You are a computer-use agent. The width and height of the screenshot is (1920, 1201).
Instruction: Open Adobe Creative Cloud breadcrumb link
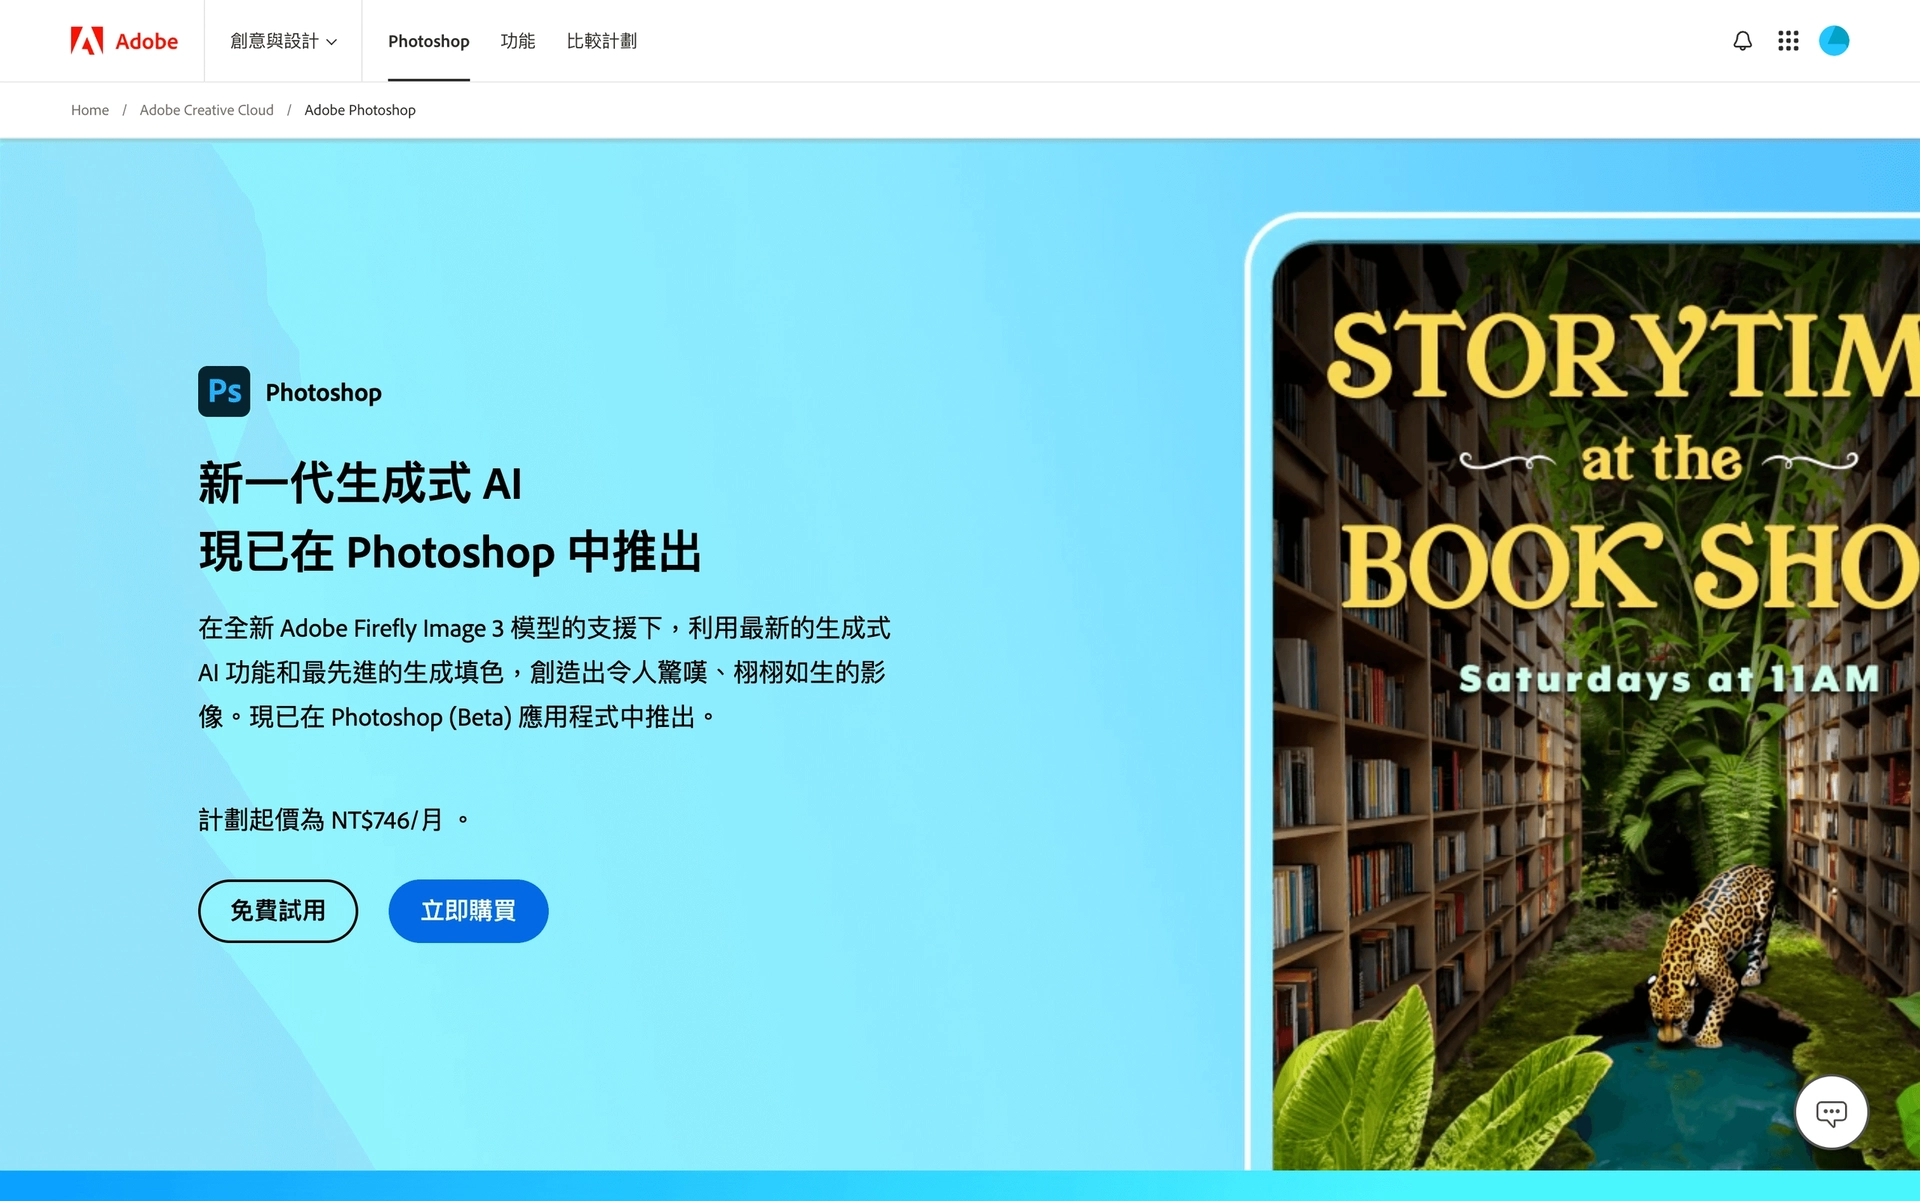click(207, 110)
